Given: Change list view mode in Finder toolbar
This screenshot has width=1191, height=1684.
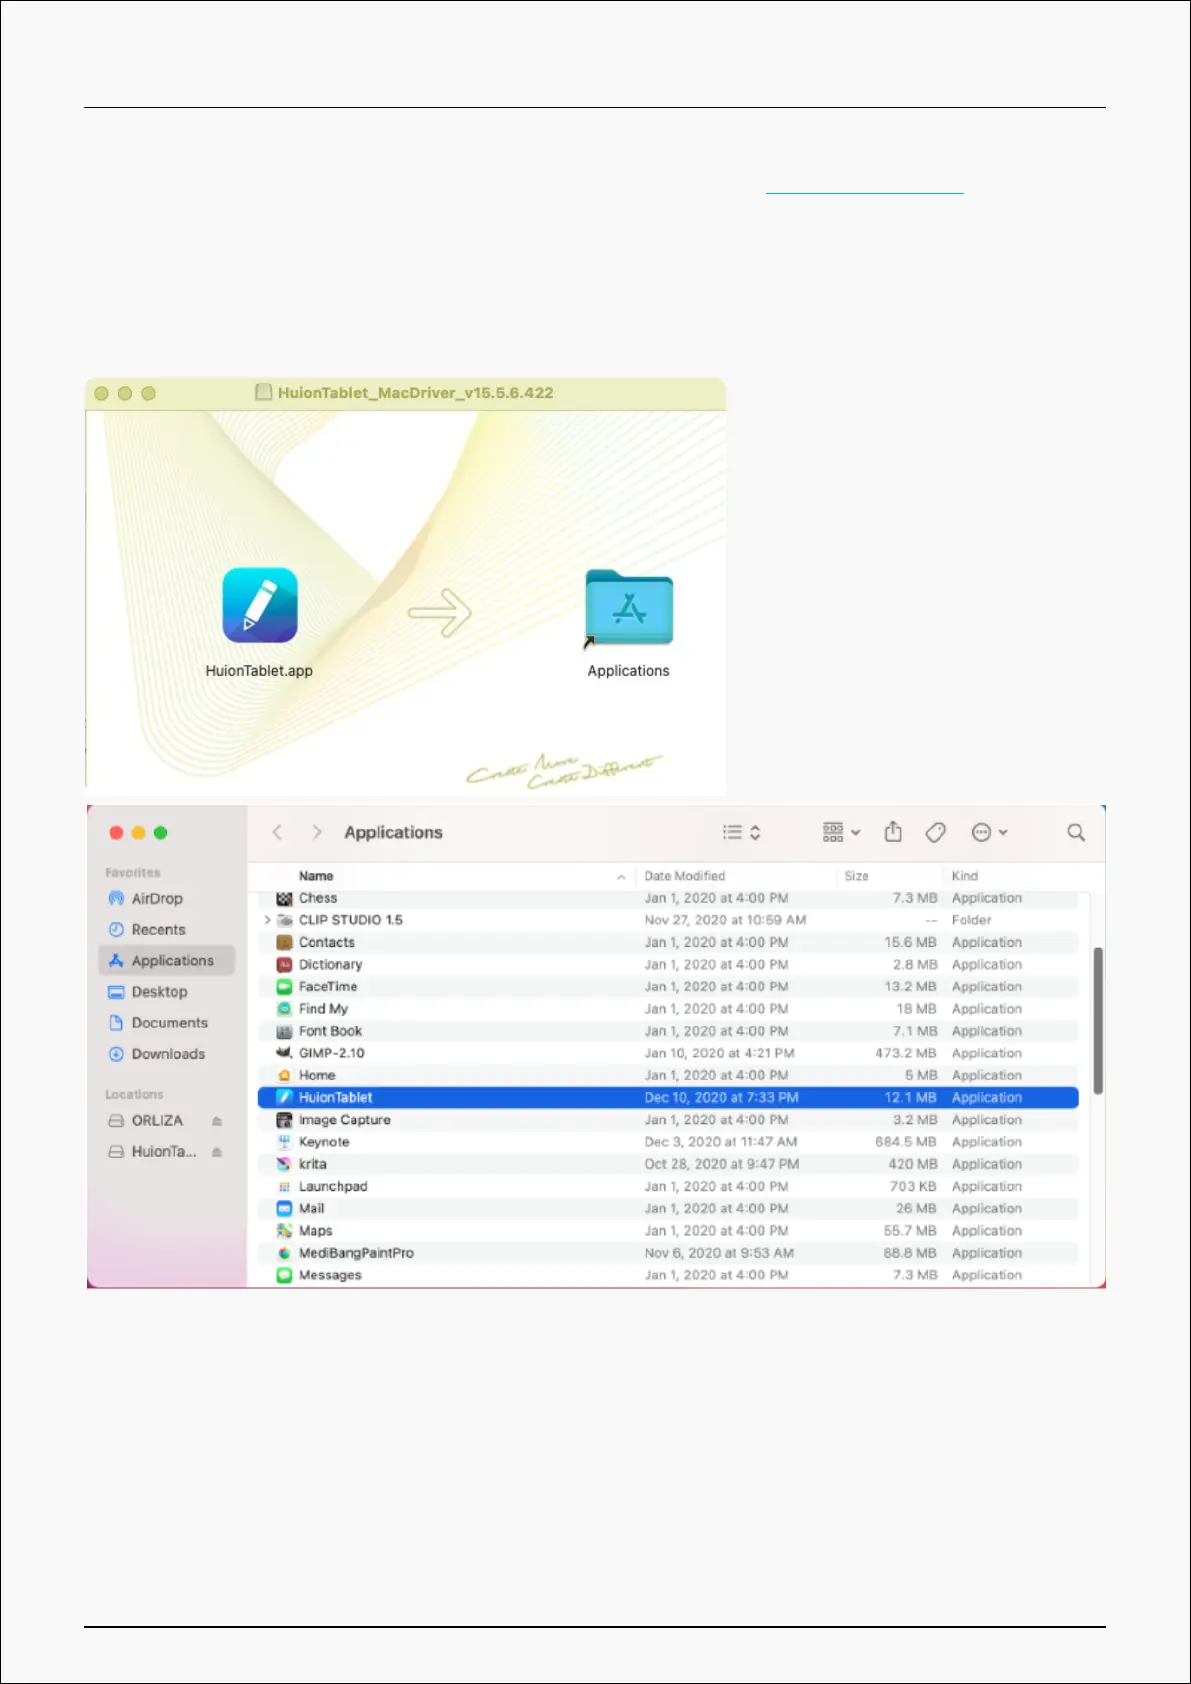Looking at the screenshot, I should (742, 832).
